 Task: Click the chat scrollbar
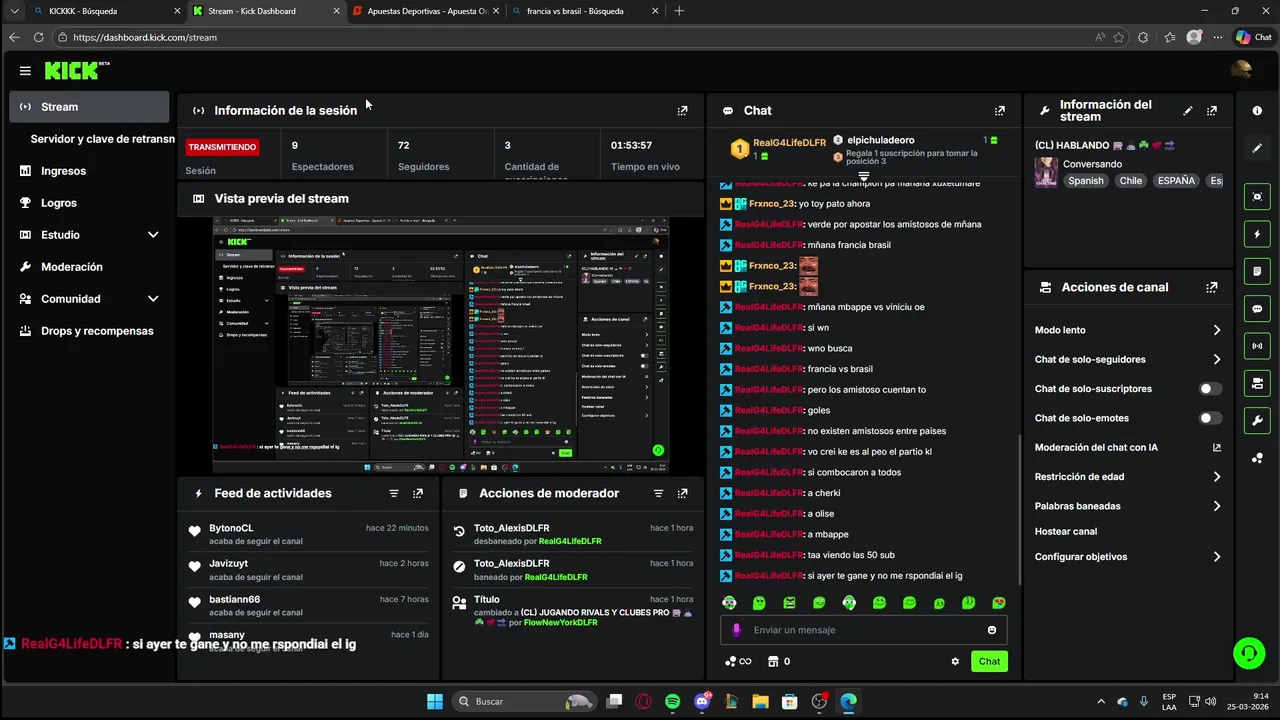(x=1019, y=510)
